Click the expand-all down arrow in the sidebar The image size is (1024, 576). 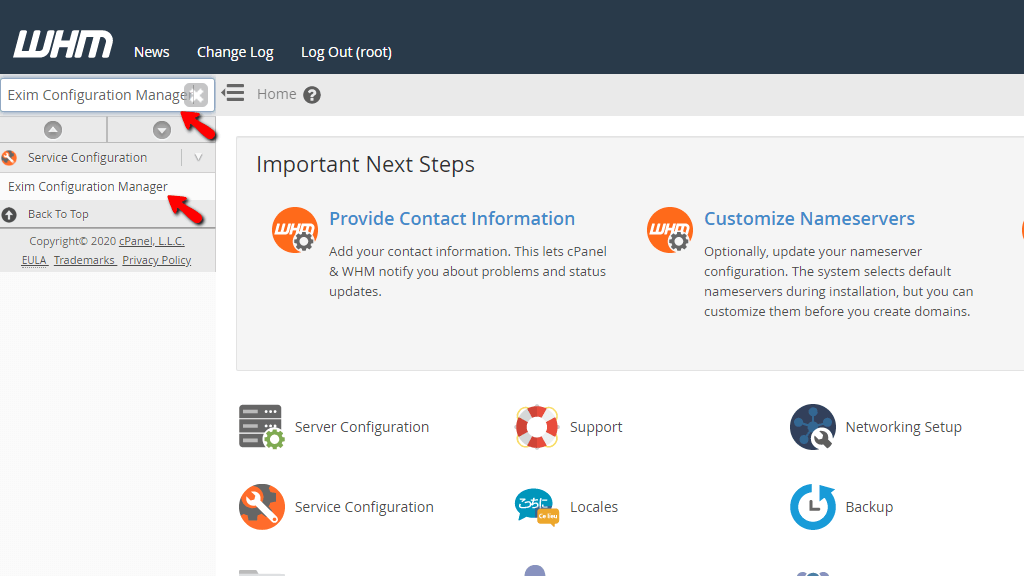tap(162, 130)
